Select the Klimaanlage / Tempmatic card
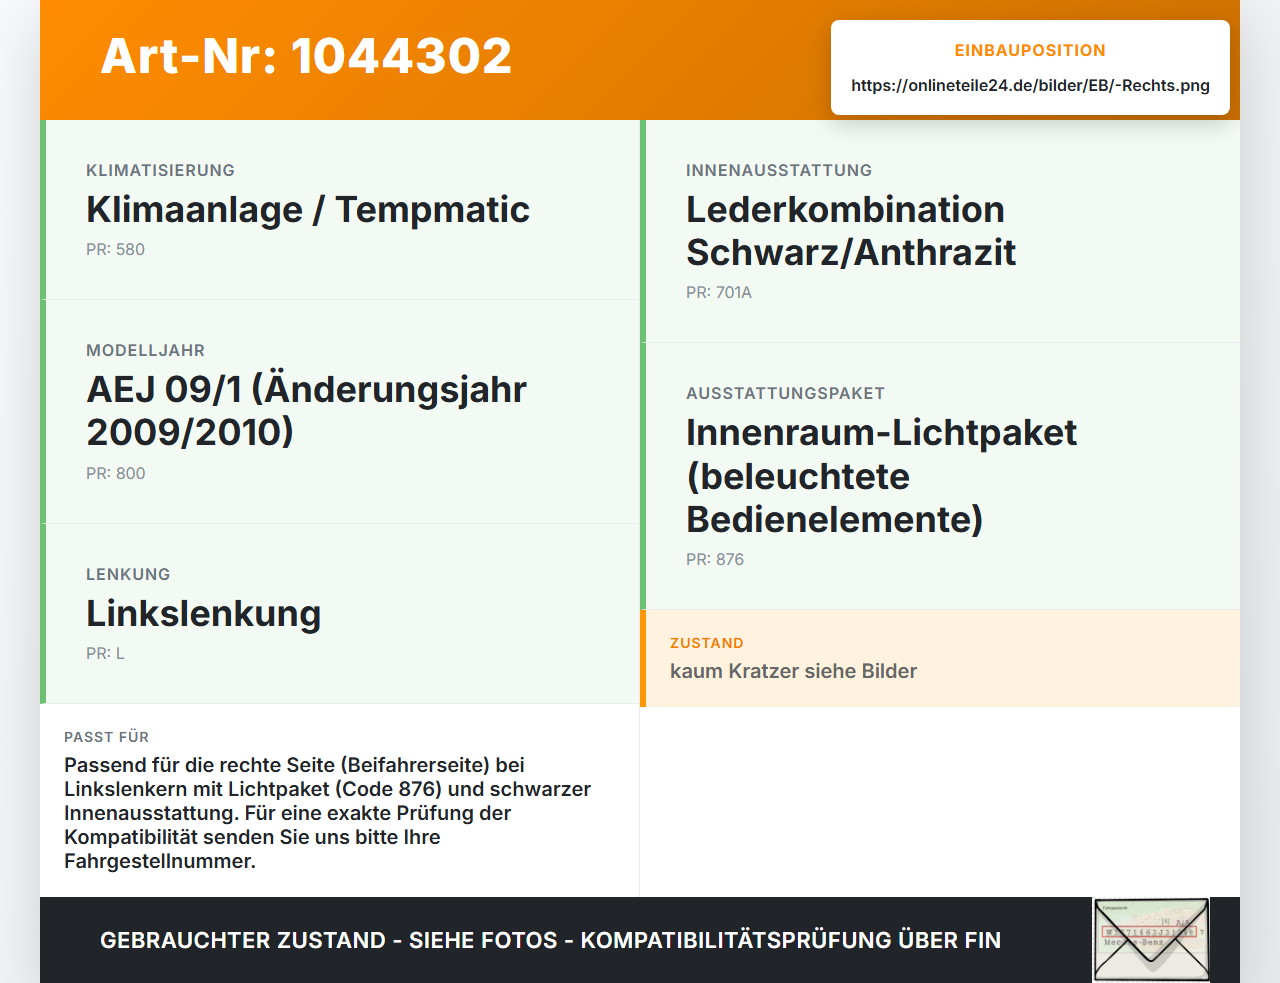Image resolution: width=1280 pixels, height=983 pixels. 340,210
